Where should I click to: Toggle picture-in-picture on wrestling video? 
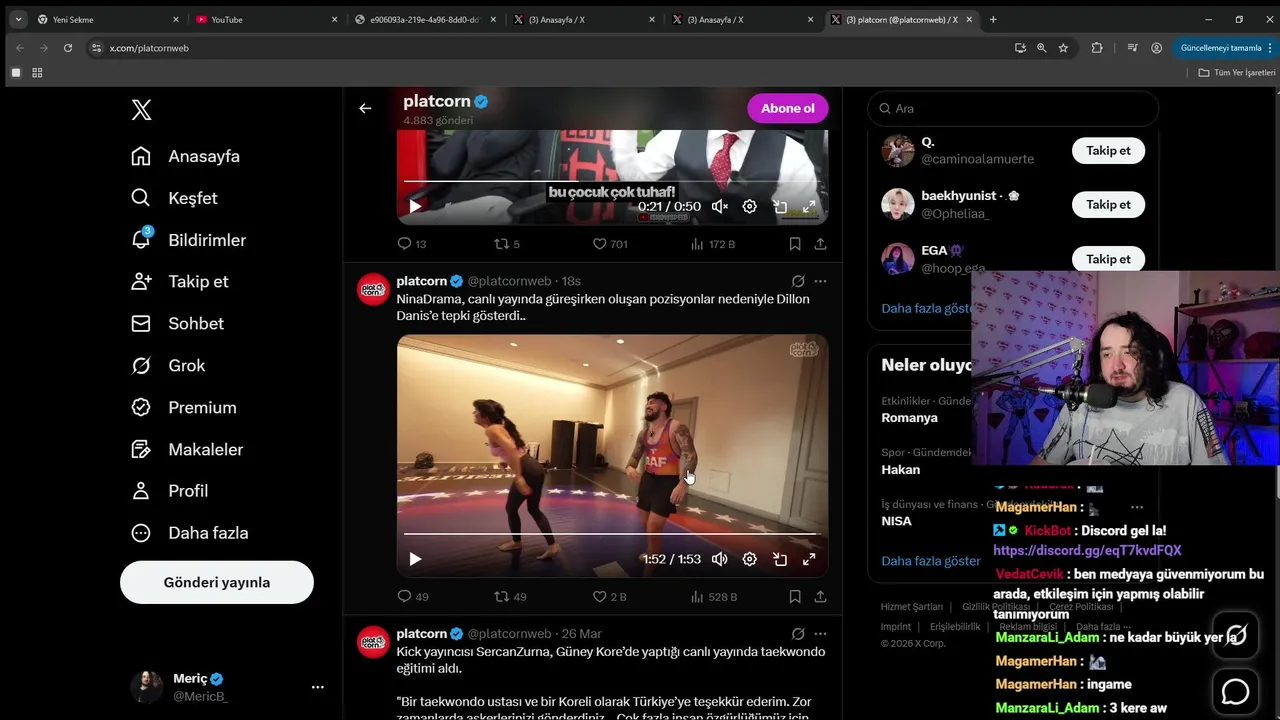coord(780,559)
